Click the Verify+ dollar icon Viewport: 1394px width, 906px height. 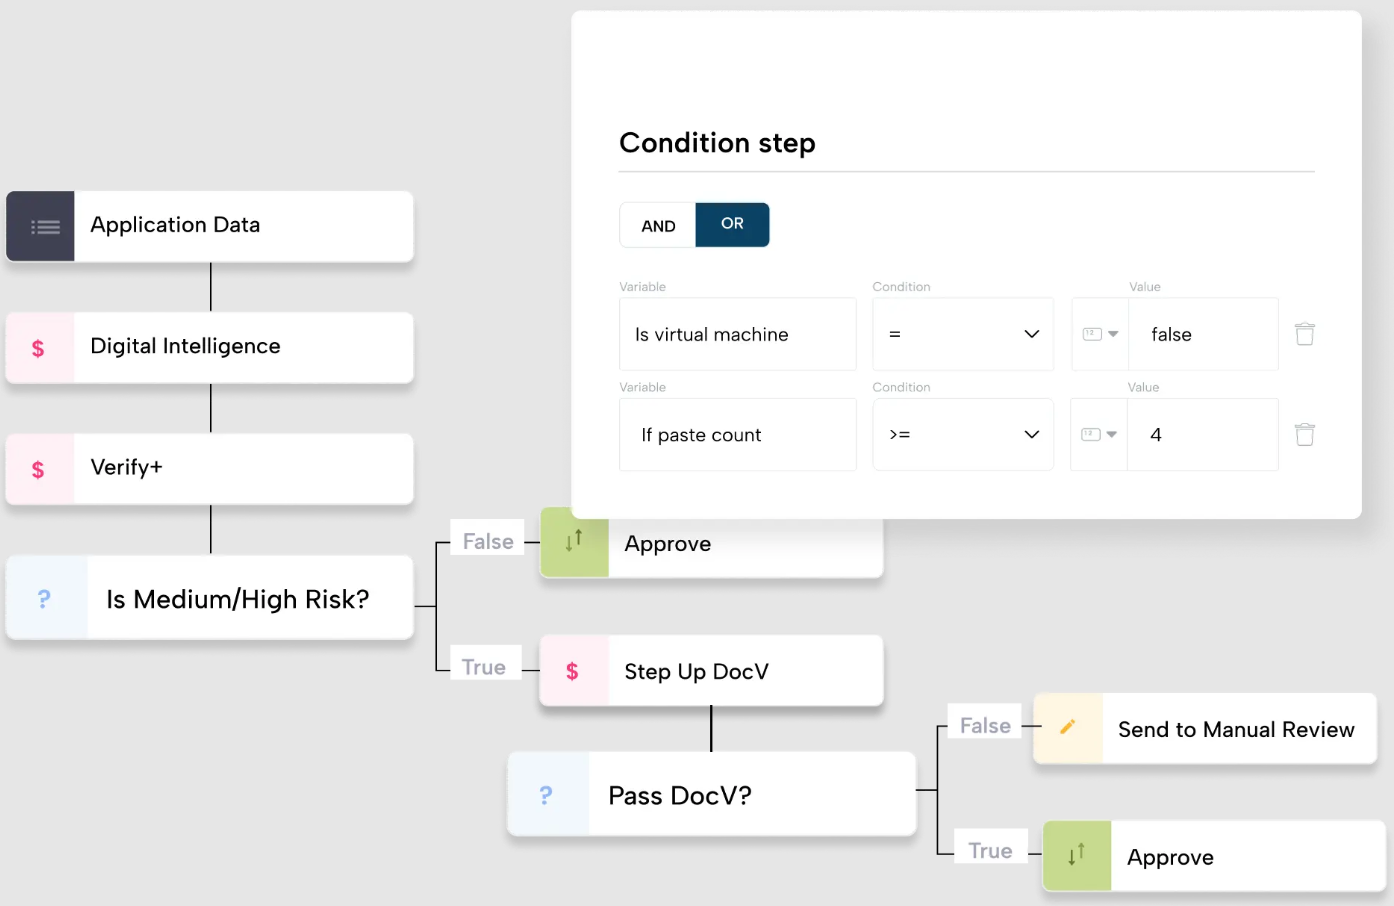(39, 468)
